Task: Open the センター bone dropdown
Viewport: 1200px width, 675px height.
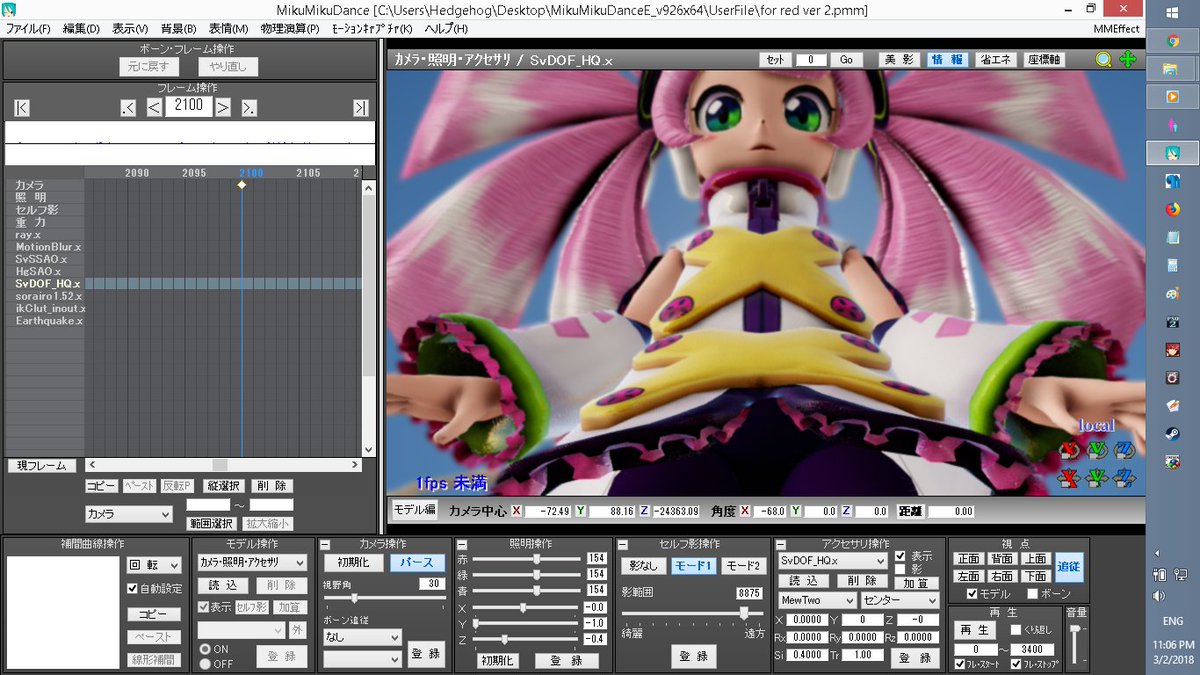Action: pyautogui.click(x=900, y=600)
